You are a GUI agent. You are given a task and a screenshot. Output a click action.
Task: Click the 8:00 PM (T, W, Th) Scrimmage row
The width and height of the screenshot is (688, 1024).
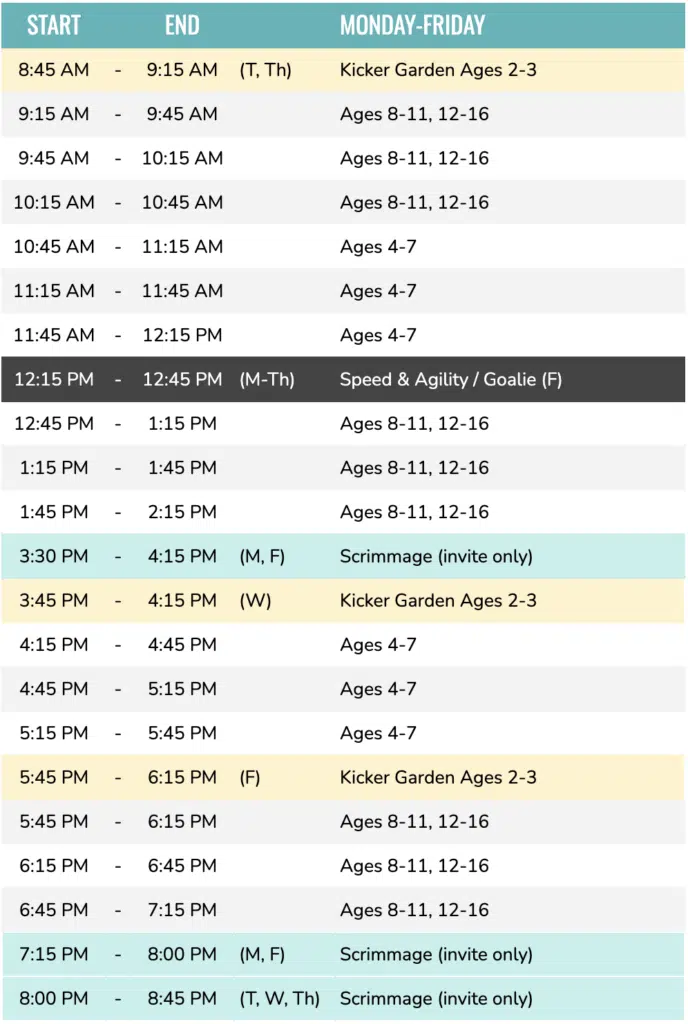pos(343,999)
